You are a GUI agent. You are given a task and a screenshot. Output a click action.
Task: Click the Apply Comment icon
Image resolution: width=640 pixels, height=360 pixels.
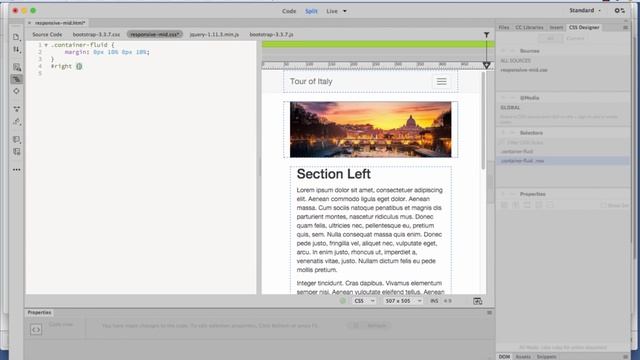click(x=16, y=139)
